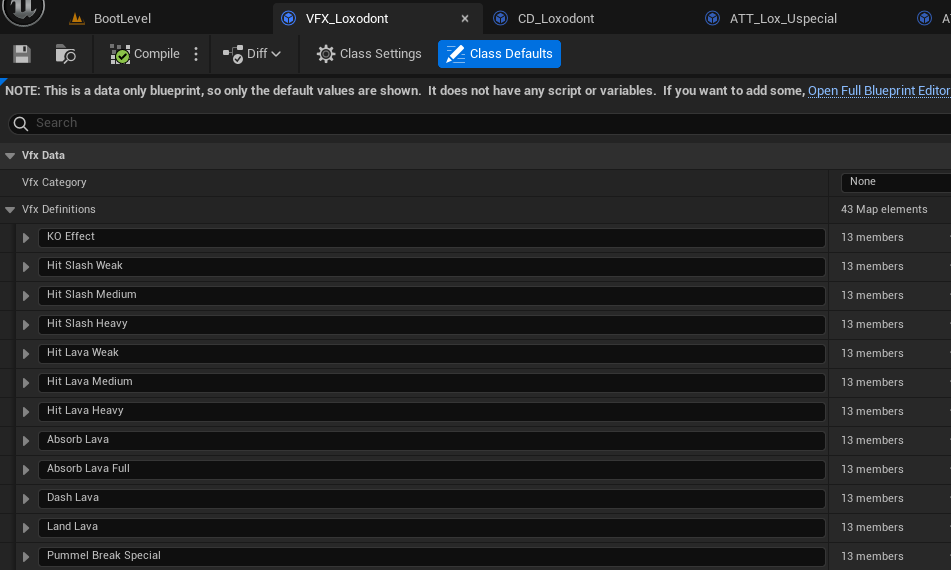Click the Pummel Break Special key field
951x570 pixels.
(431, 556)
